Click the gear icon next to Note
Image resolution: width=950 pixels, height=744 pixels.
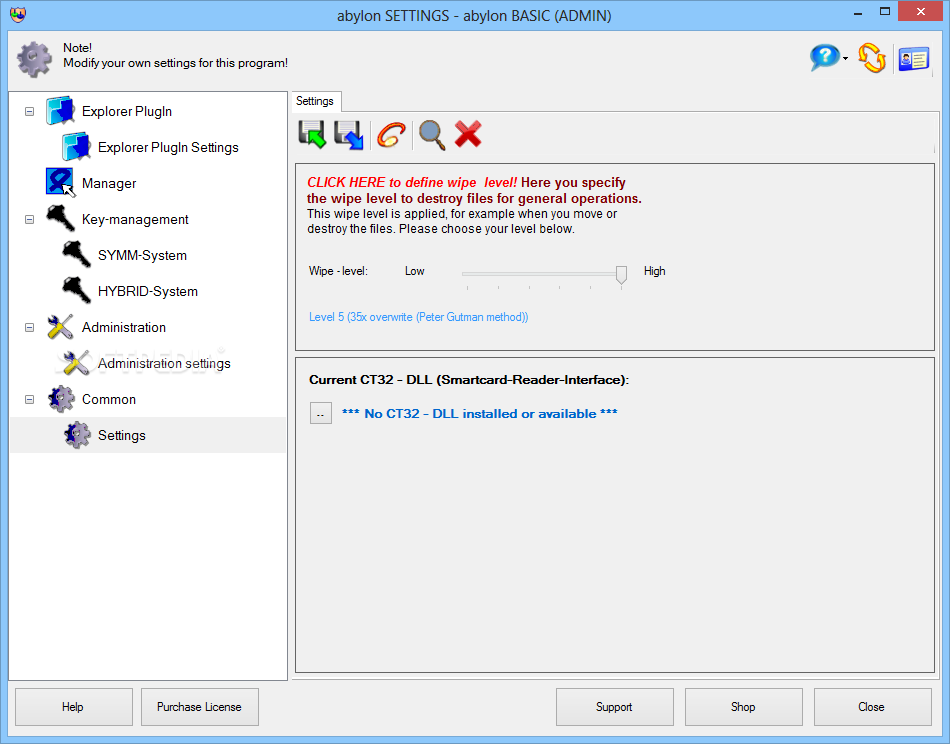tap(34, 59)
